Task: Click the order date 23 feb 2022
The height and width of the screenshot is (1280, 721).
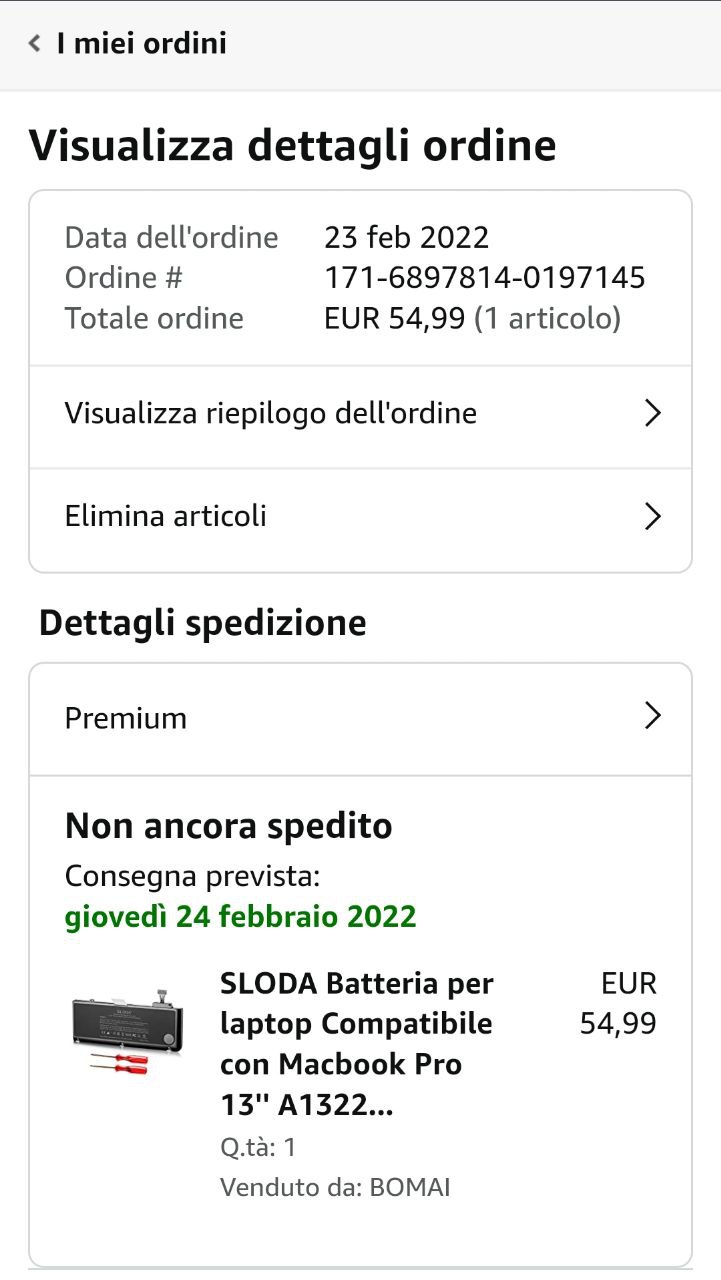Action: tap(406, 237)
